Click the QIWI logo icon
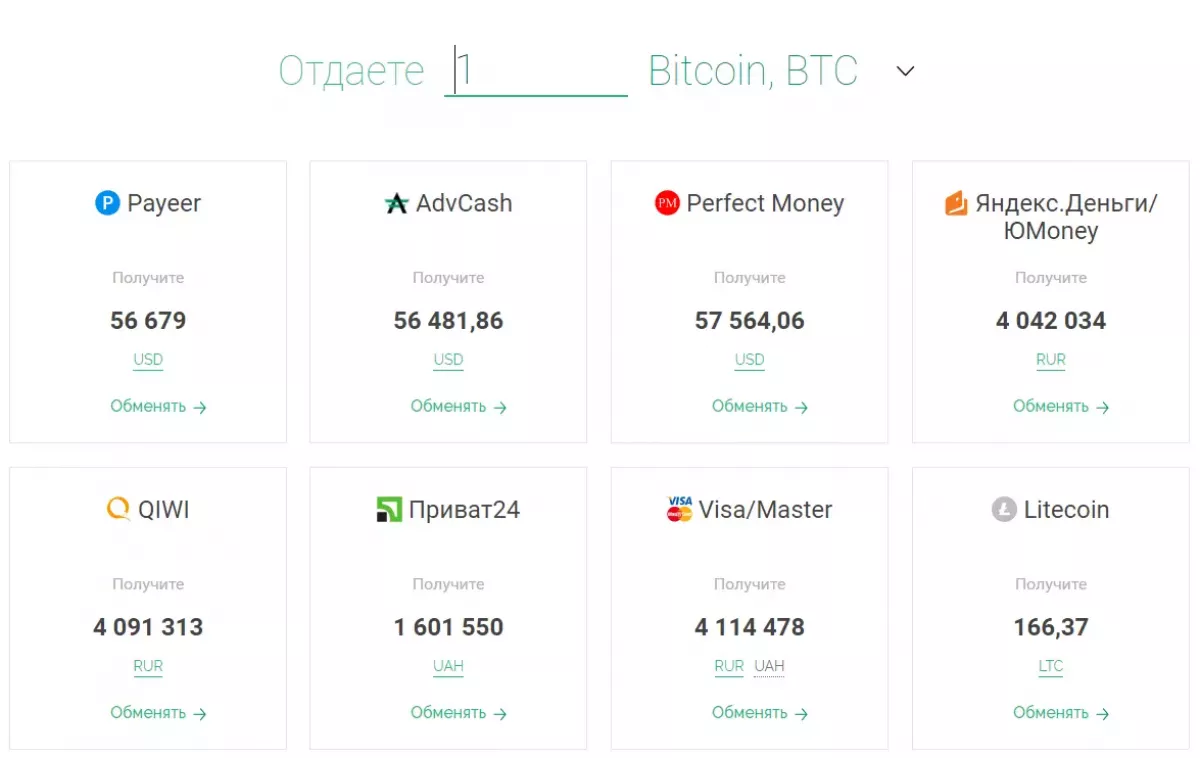 coord(118,510)
